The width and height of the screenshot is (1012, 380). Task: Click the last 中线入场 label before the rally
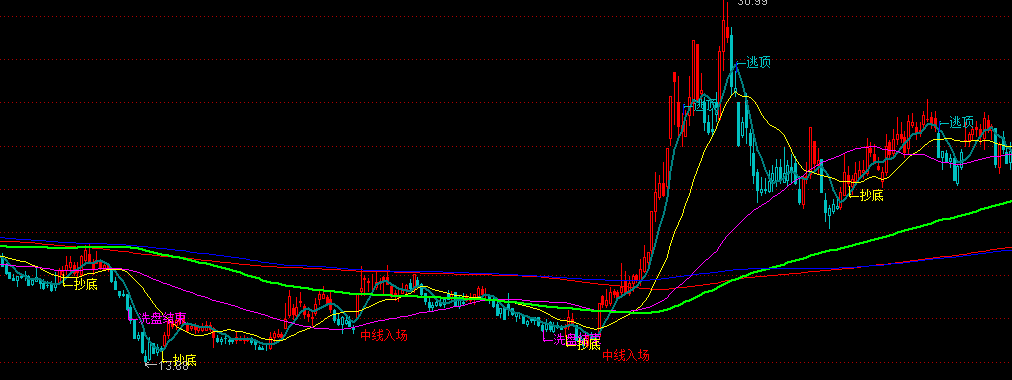tap(626, 355)
